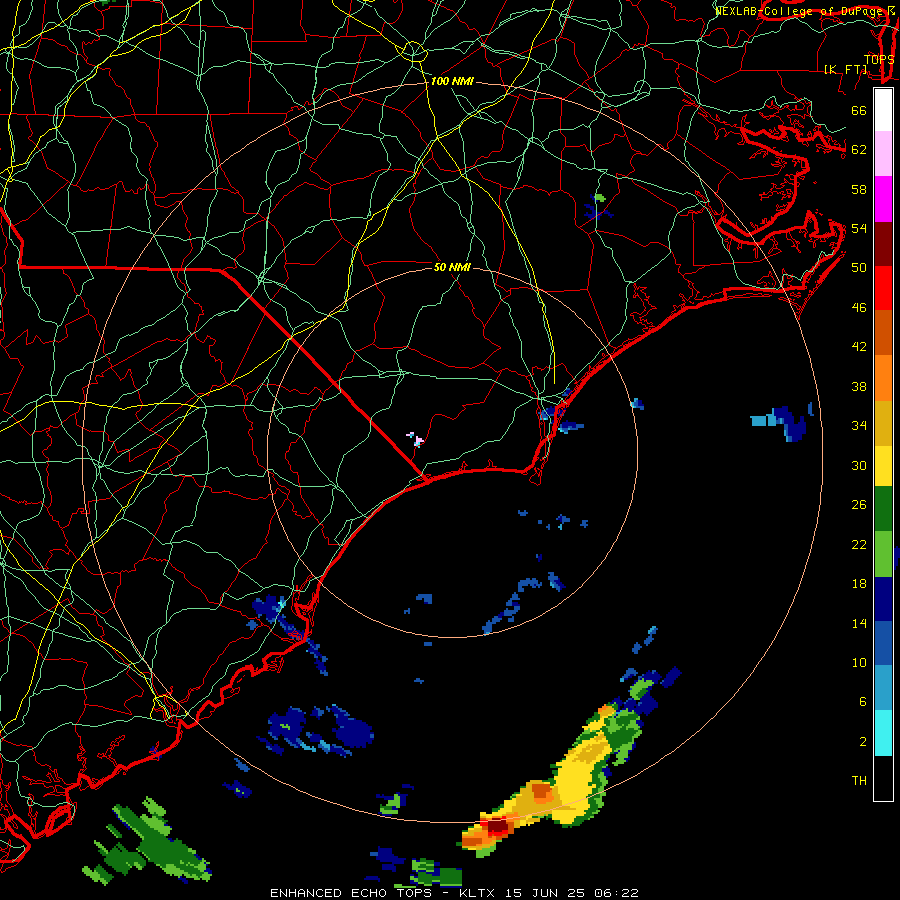The height and width of the screenshot is (900, 900).
Task: Click the legend value 38
Action: (859, 386)
